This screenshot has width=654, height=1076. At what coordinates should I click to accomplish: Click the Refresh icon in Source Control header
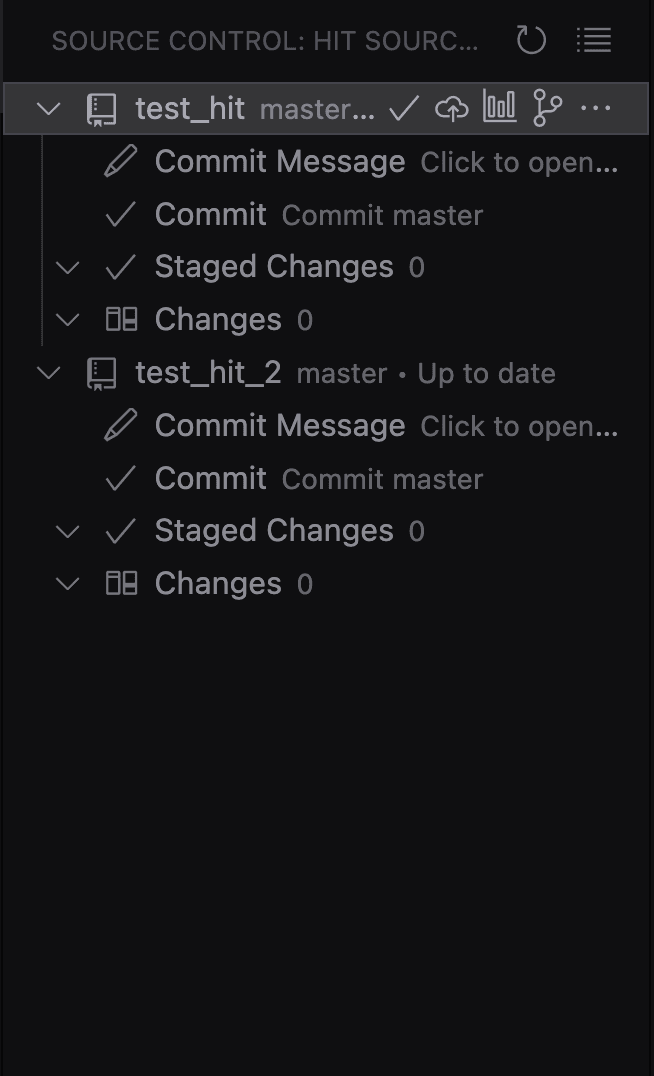click(531, 40)
